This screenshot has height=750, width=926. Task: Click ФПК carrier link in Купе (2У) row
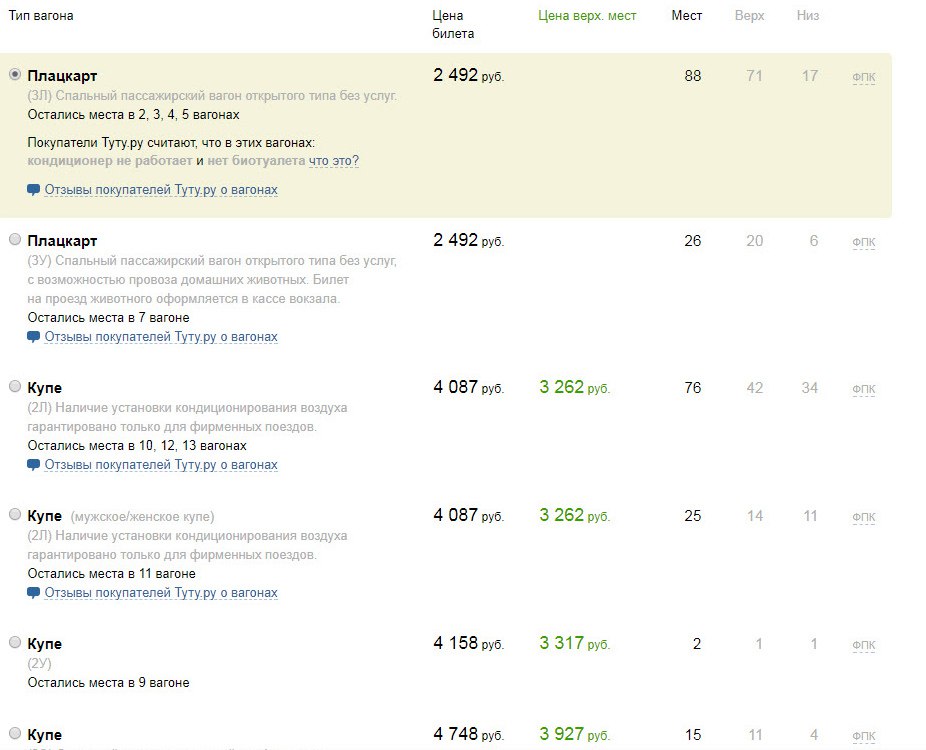(863, 646)
